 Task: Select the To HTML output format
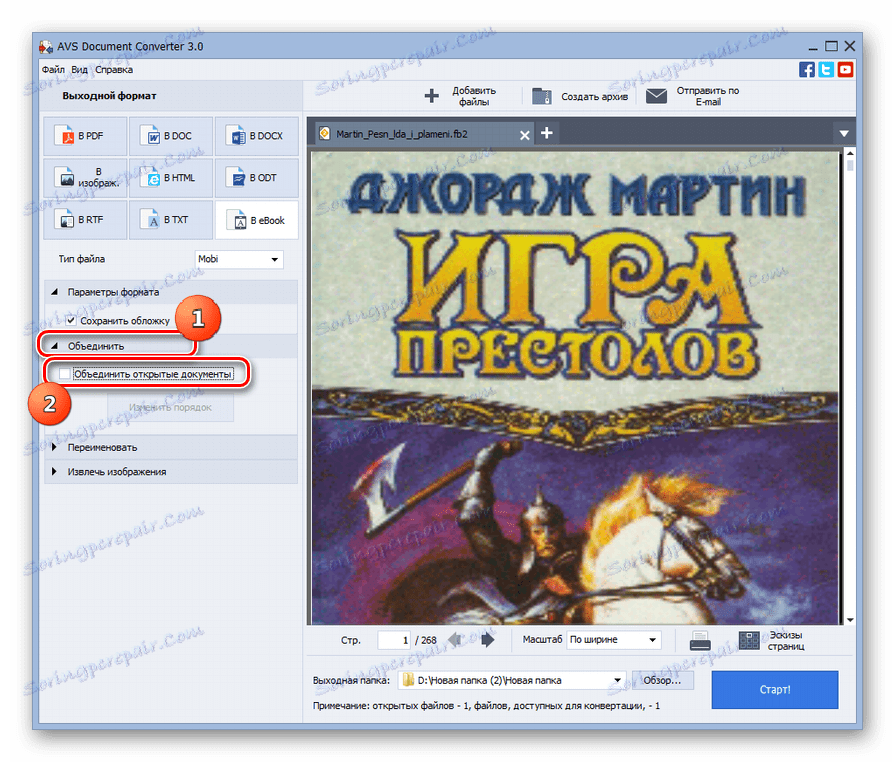(x=171, y=178)
